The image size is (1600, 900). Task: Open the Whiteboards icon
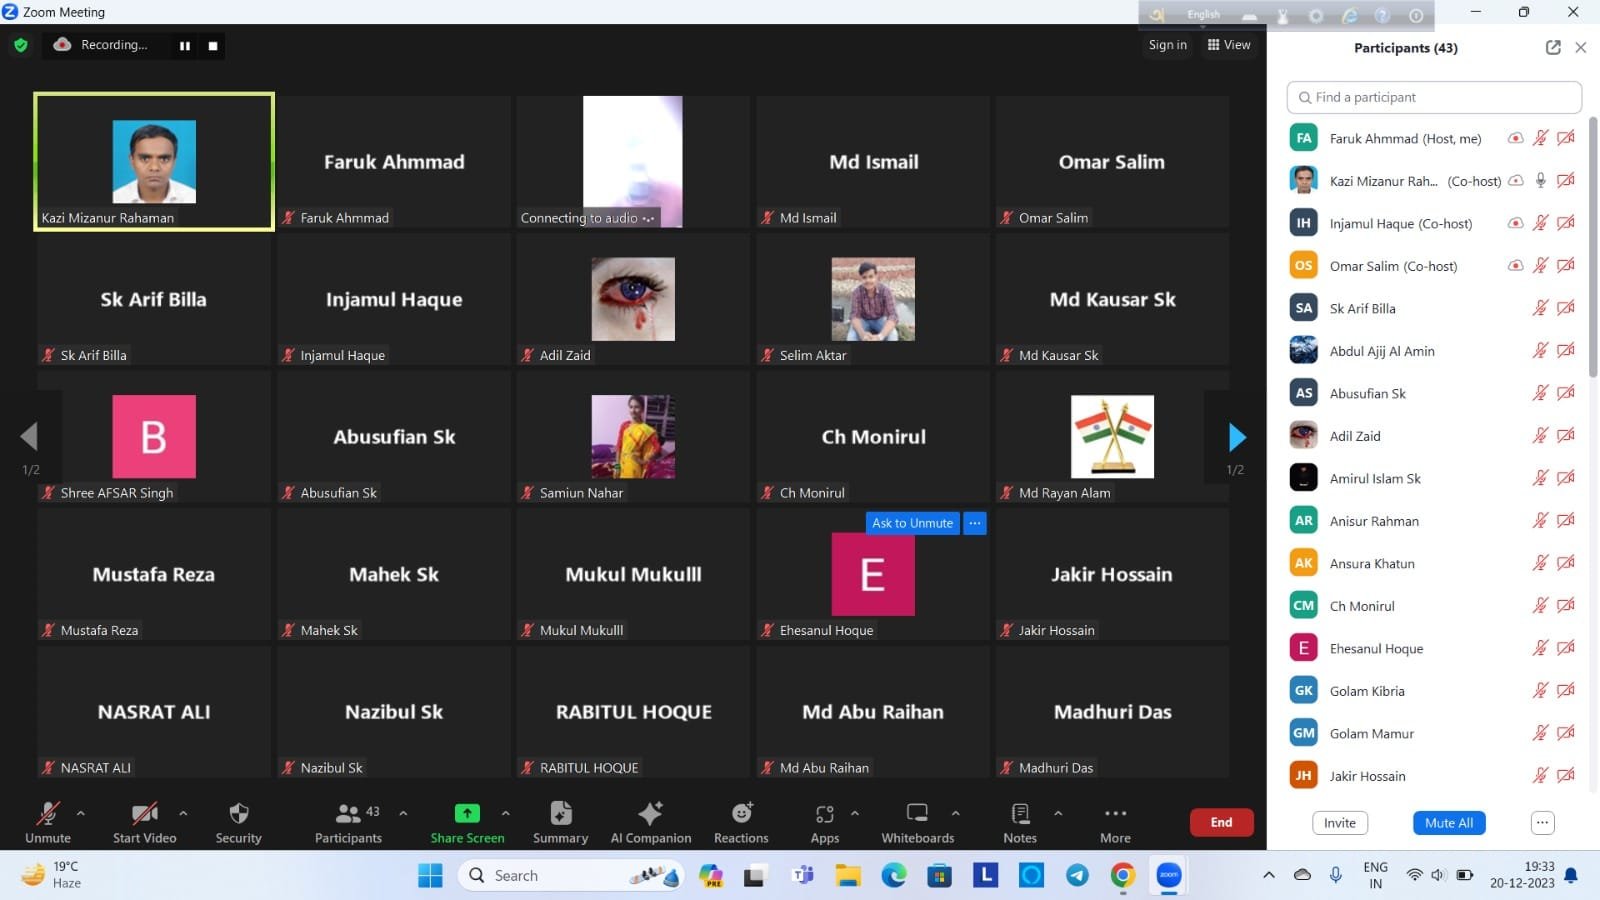(x=917, y=814)
